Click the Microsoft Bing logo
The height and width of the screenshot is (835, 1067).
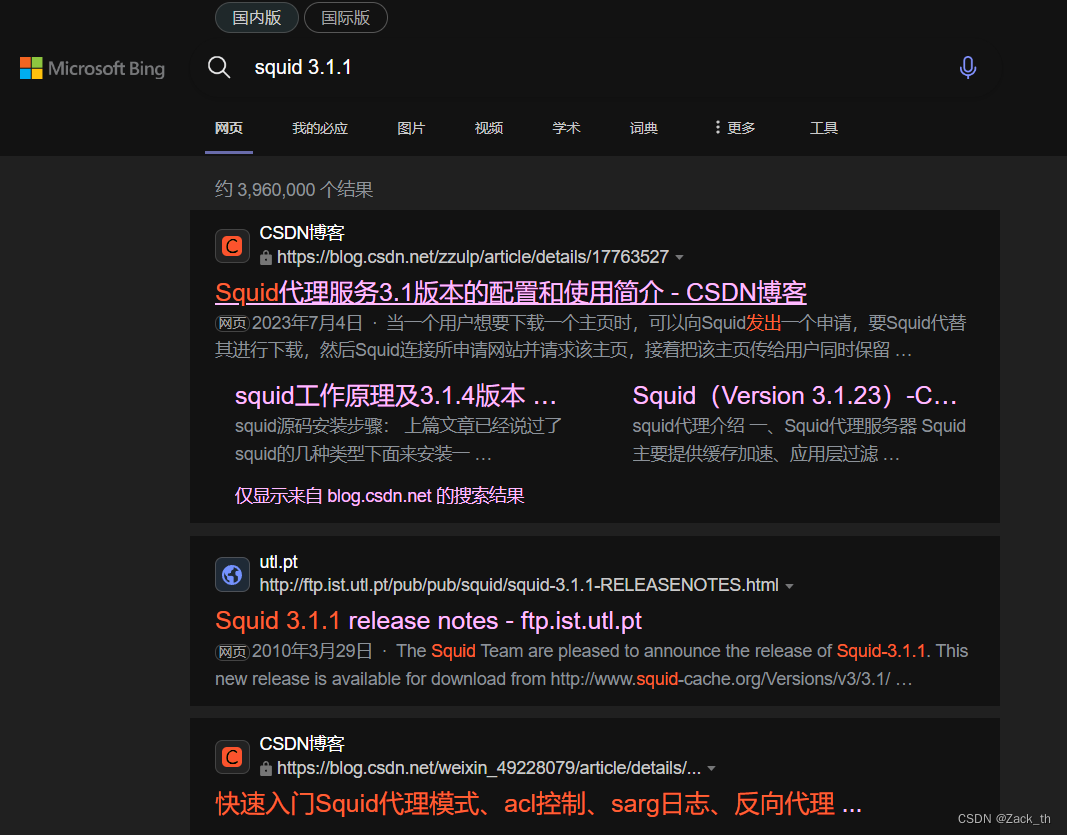[x=93, y=68]
